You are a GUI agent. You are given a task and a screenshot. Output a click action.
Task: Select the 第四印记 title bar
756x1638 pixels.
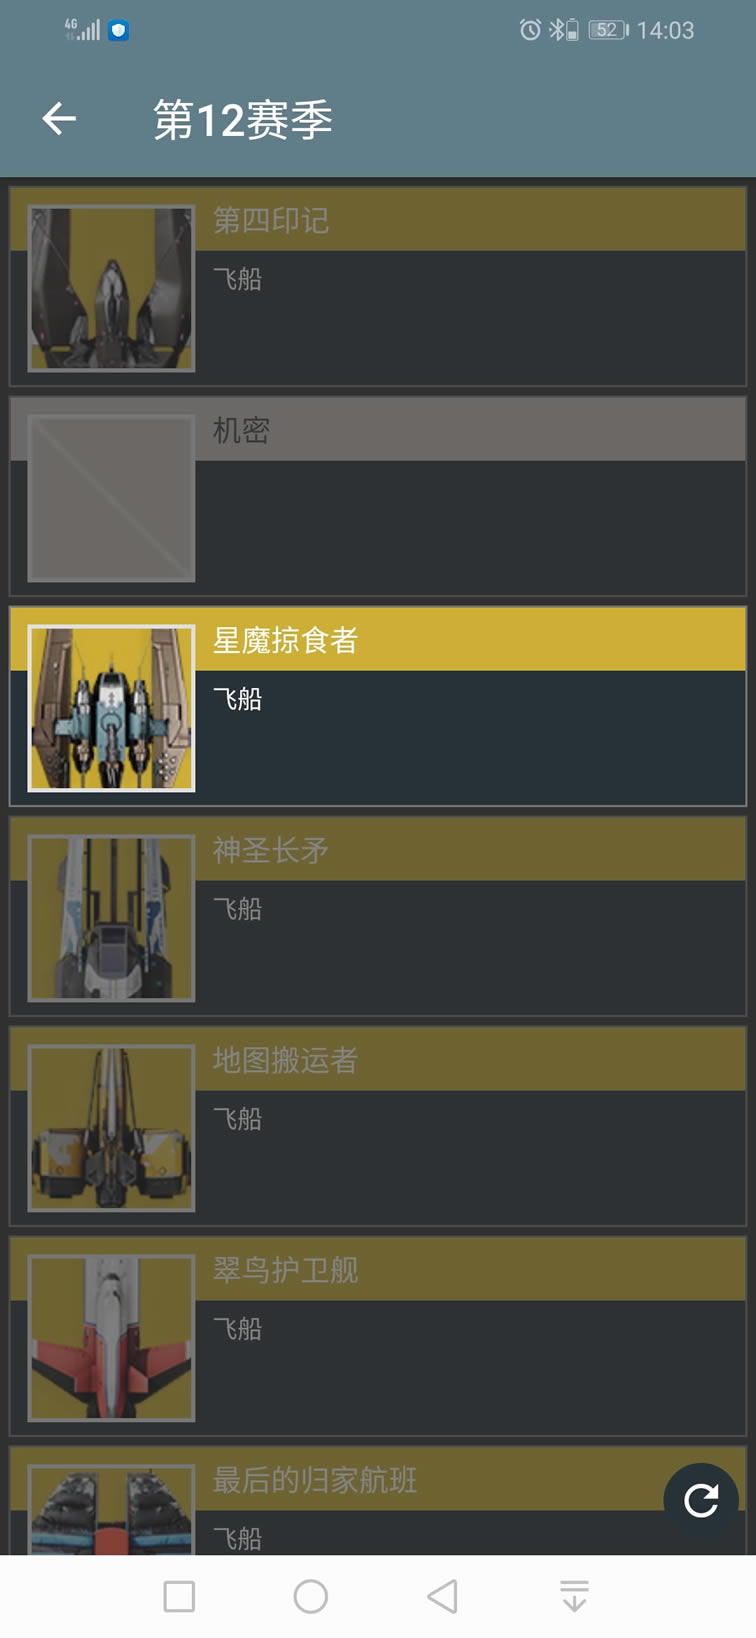(x=470, y=220)
